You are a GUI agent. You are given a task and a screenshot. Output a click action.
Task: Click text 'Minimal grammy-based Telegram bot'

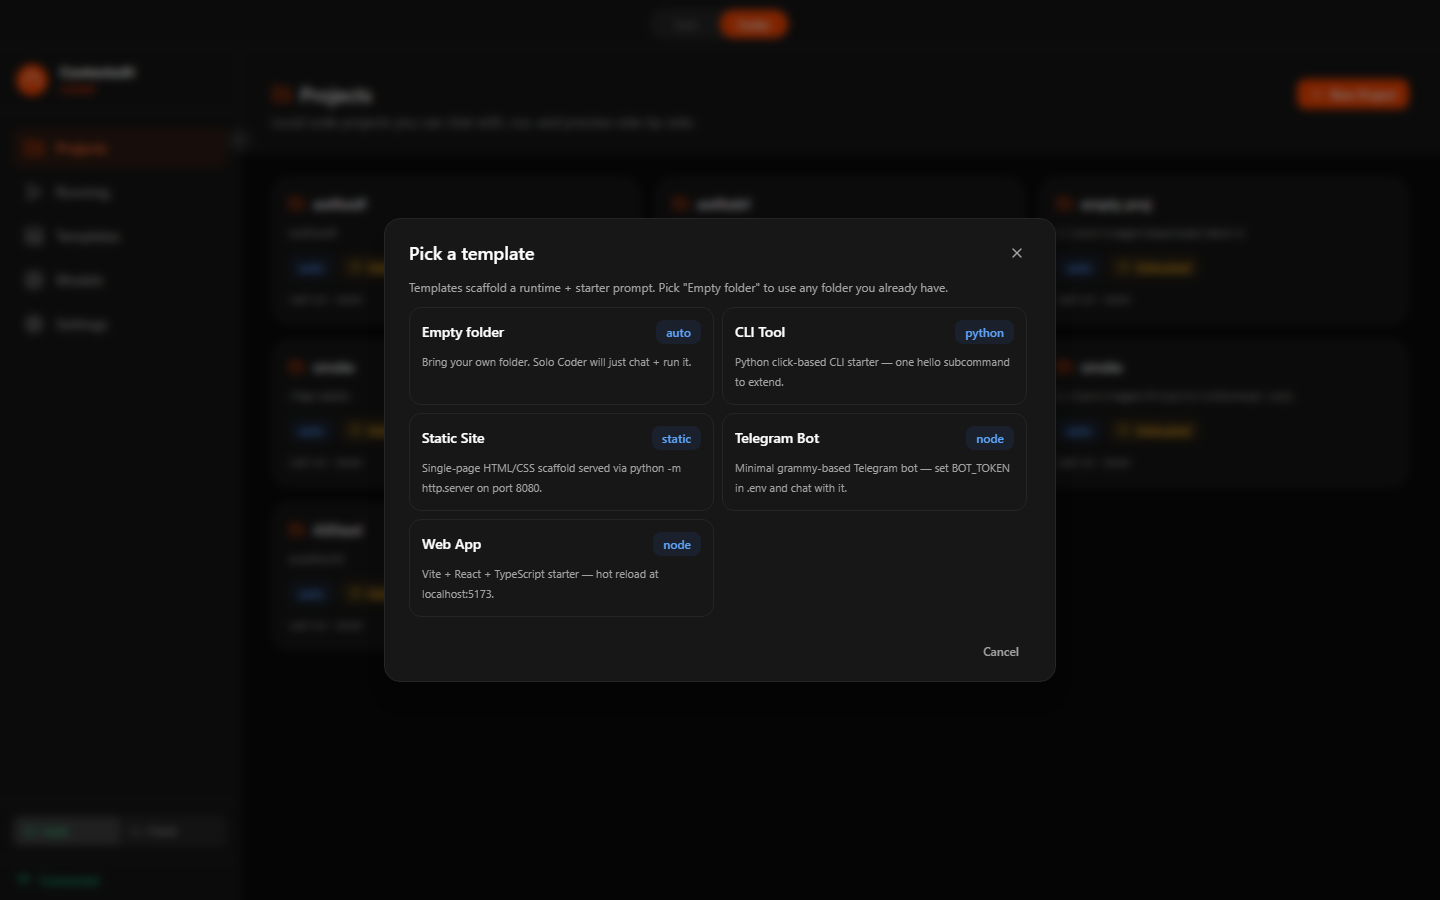coord(826,468)
